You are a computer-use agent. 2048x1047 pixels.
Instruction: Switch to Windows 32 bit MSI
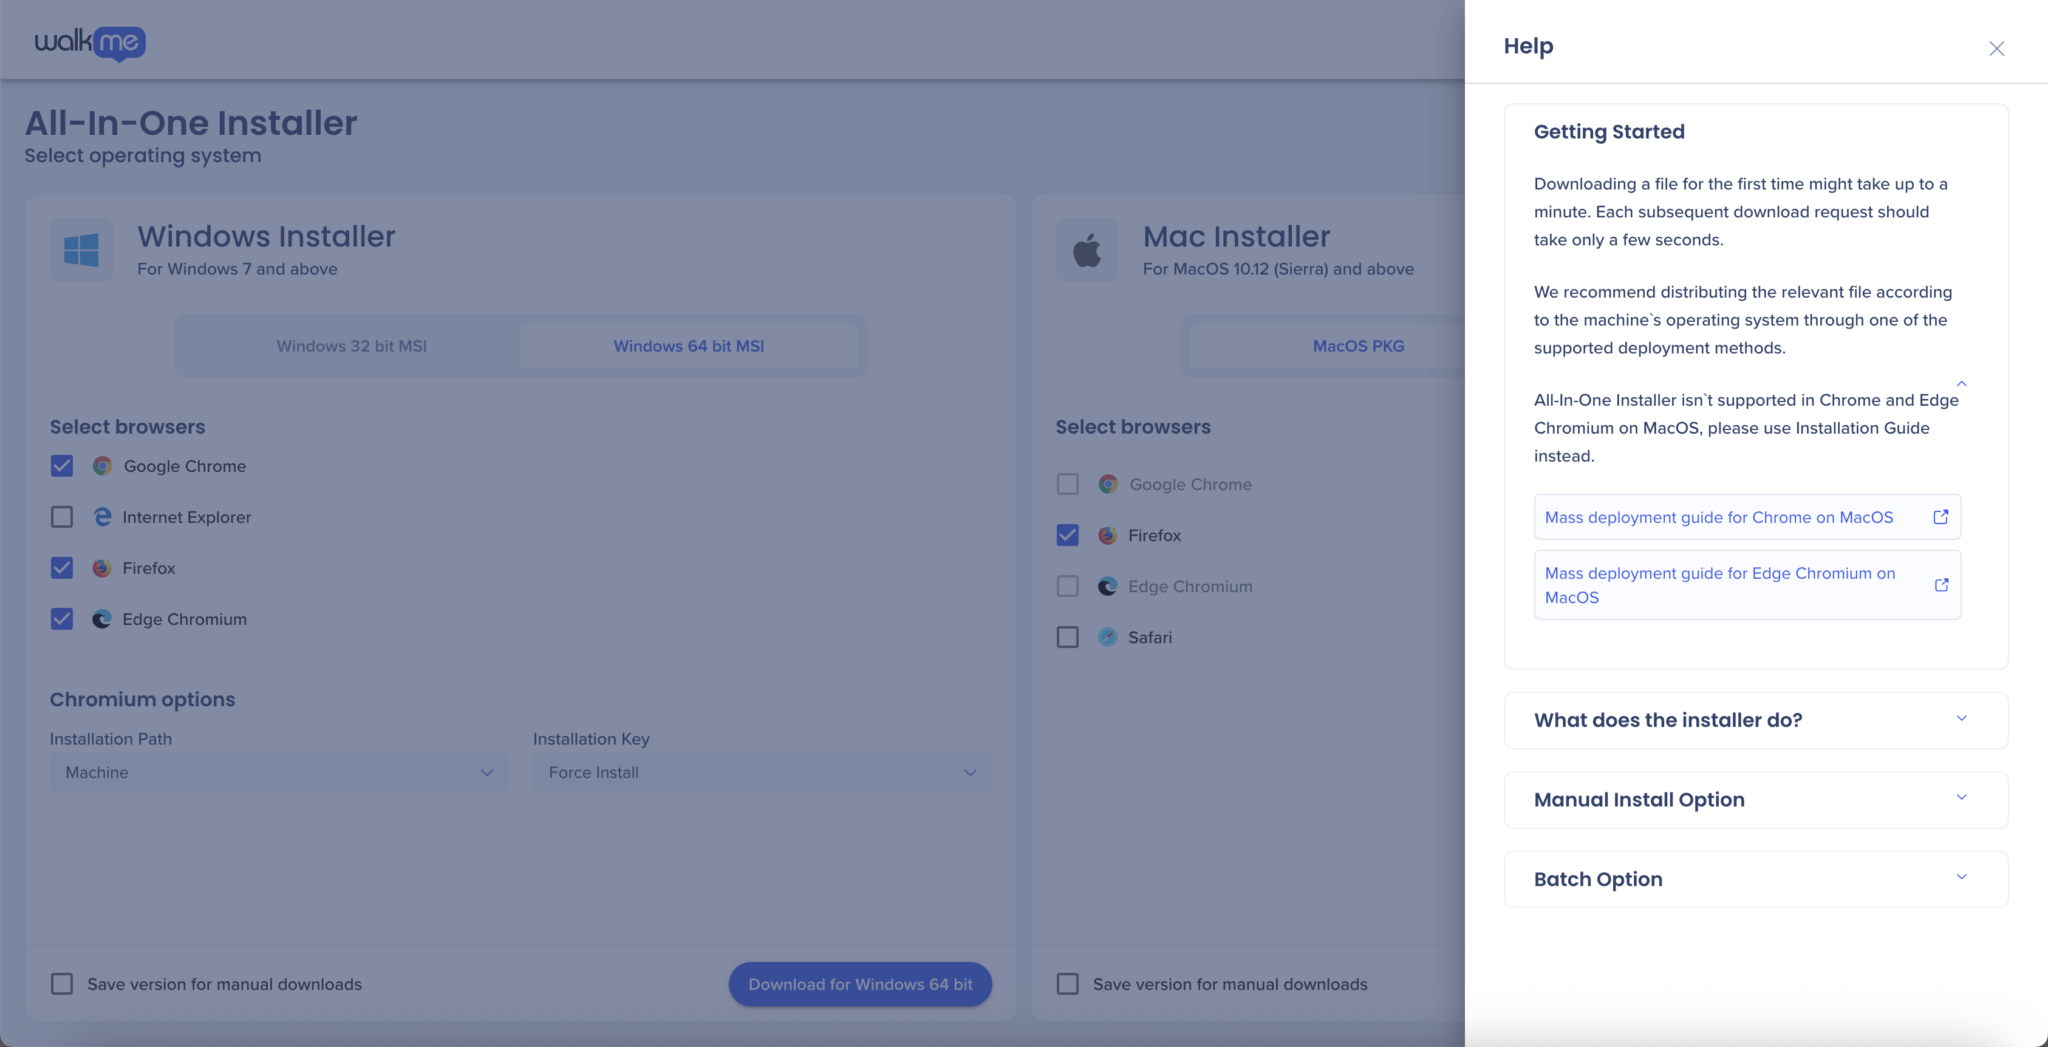coord(351,346)
